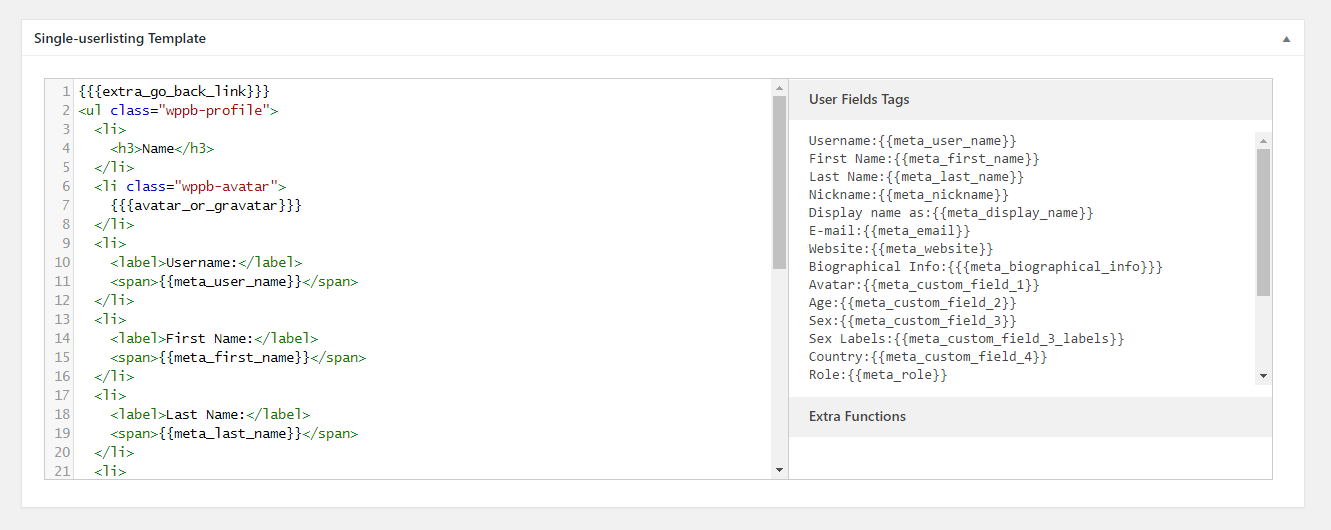Choose the E-mail {{meta_email}} tag
The width and height of the screenshot is (1331, 530).
point(889,231)
